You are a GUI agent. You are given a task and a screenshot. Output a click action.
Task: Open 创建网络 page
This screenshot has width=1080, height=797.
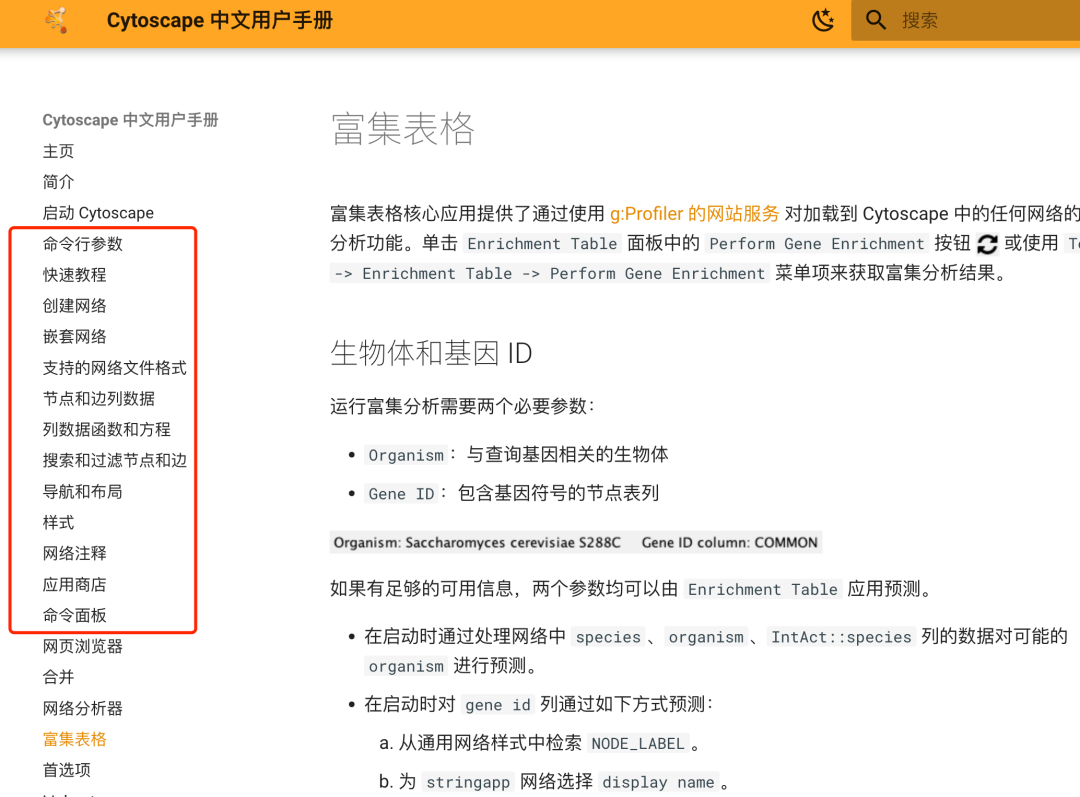[74, 306]
